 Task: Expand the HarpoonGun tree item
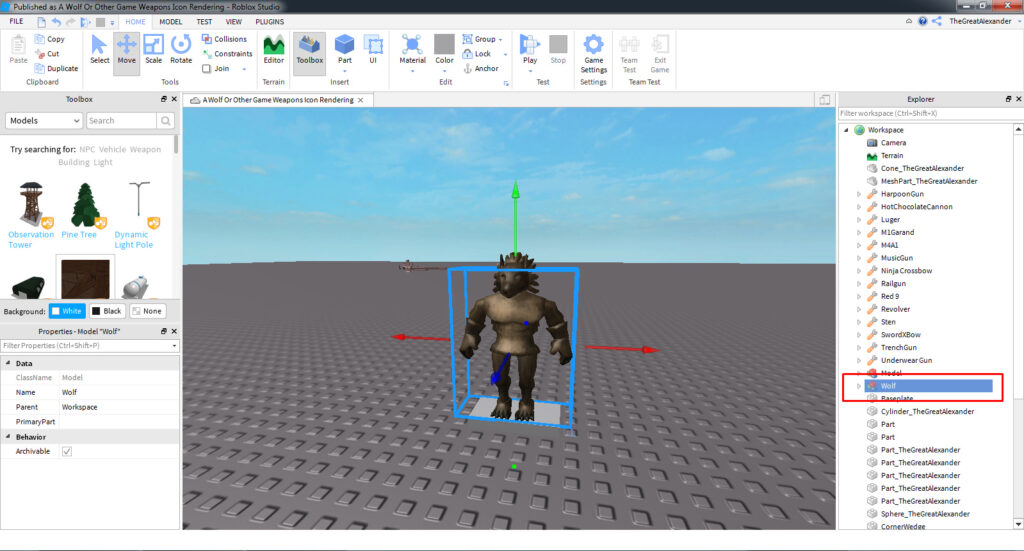(x=859, y=194)
